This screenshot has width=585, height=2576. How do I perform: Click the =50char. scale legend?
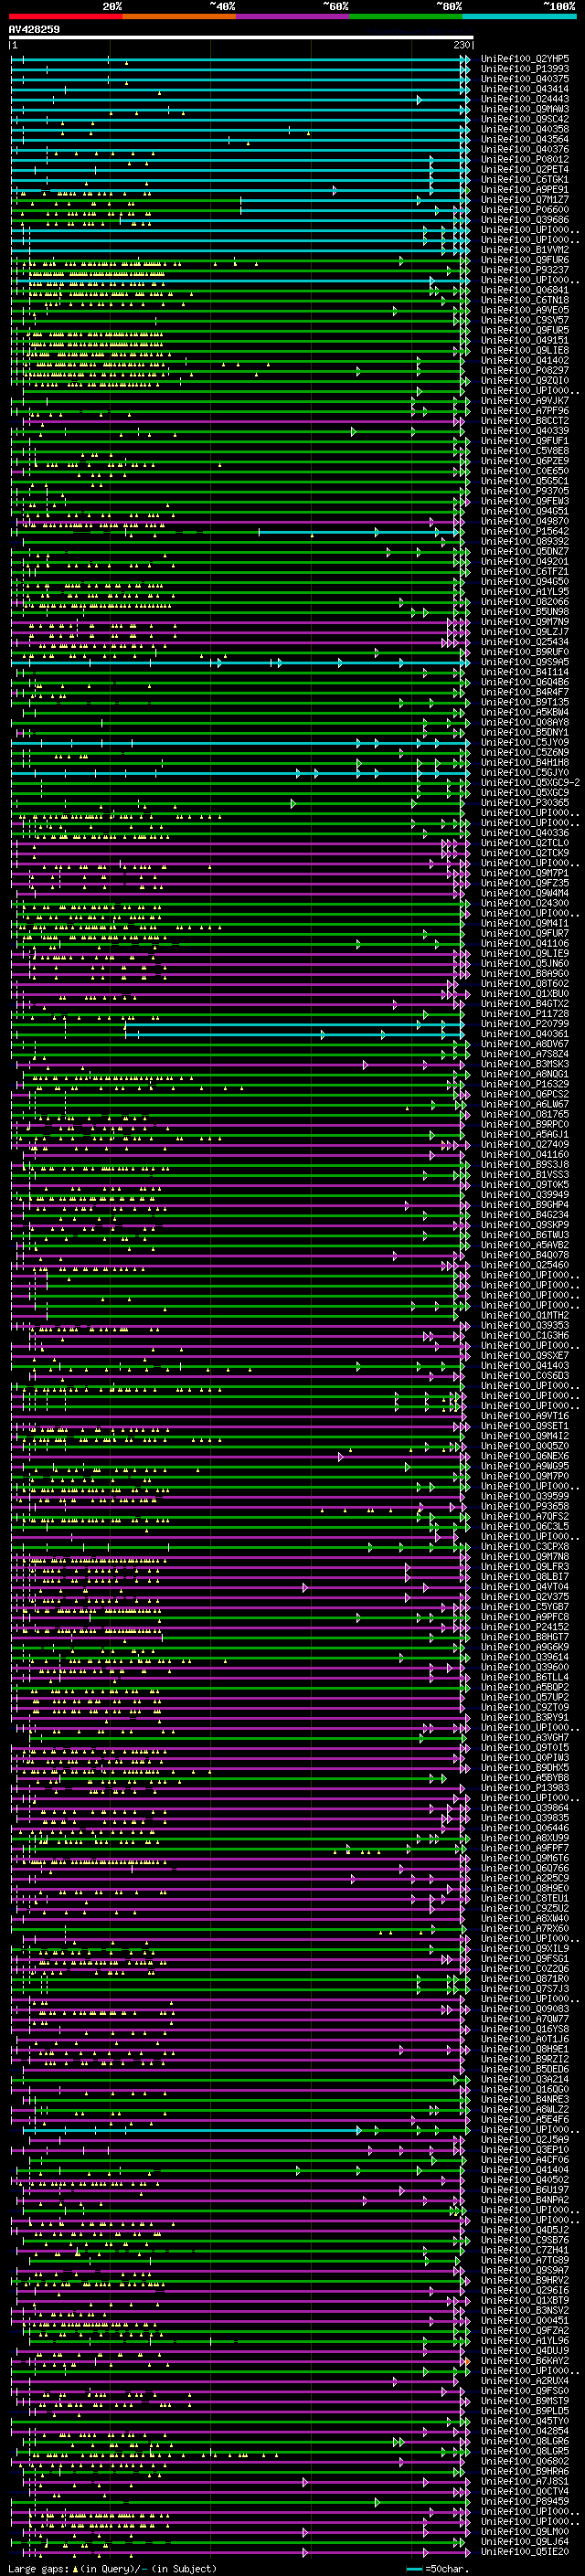(x=437, y=2569)
